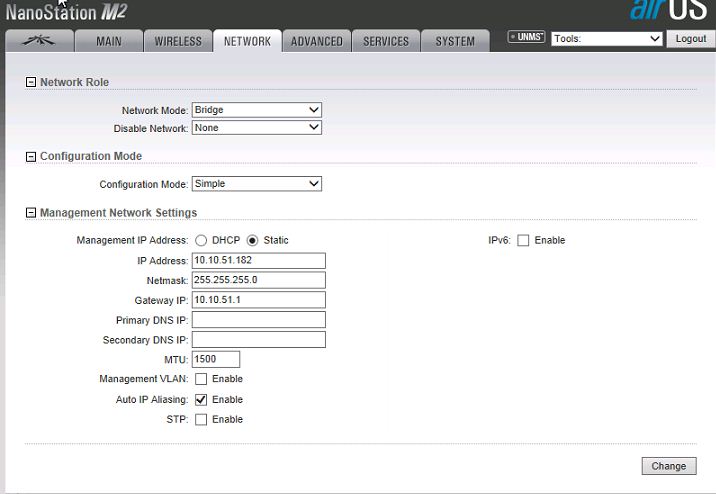Click the Primary DNS IP field

258,320
